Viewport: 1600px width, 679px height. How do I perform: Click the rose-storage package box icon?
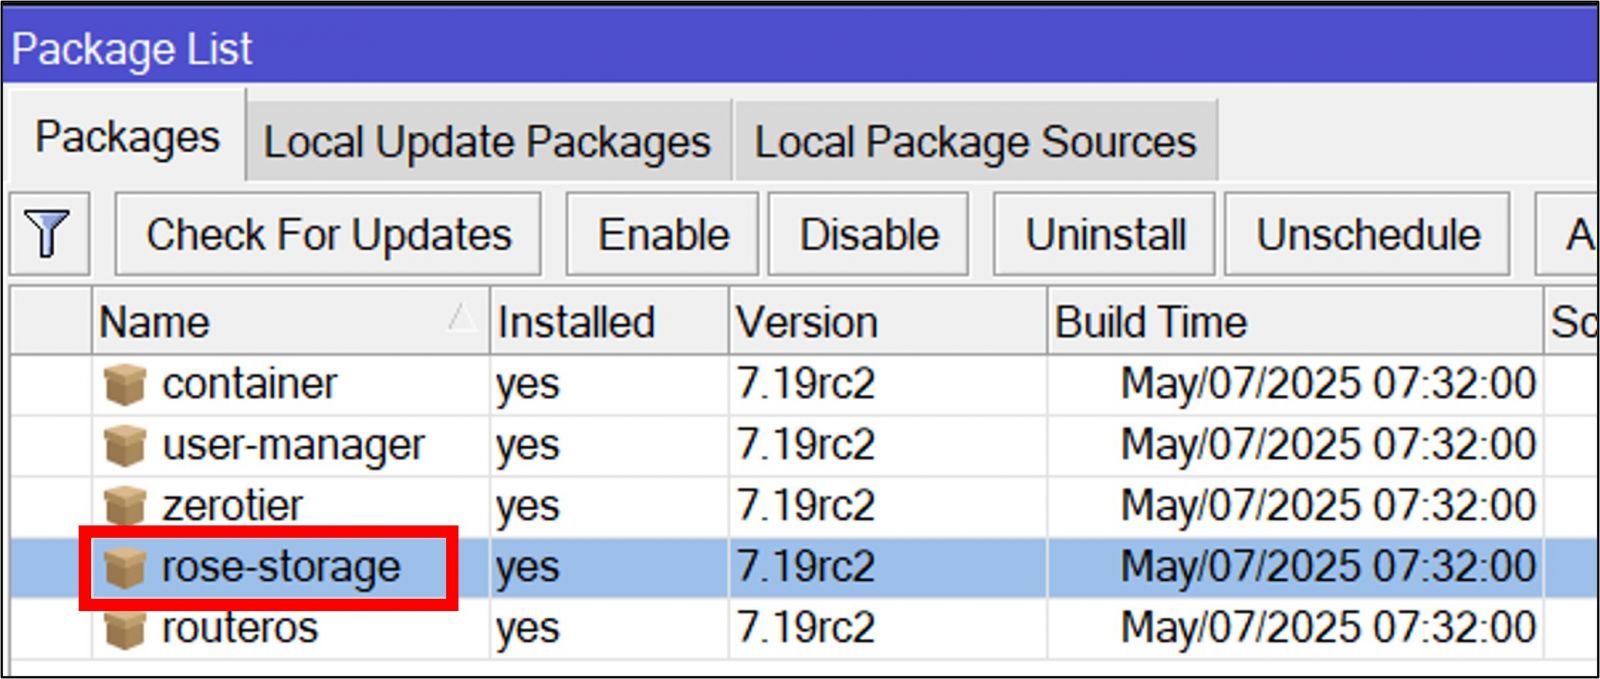125,568
